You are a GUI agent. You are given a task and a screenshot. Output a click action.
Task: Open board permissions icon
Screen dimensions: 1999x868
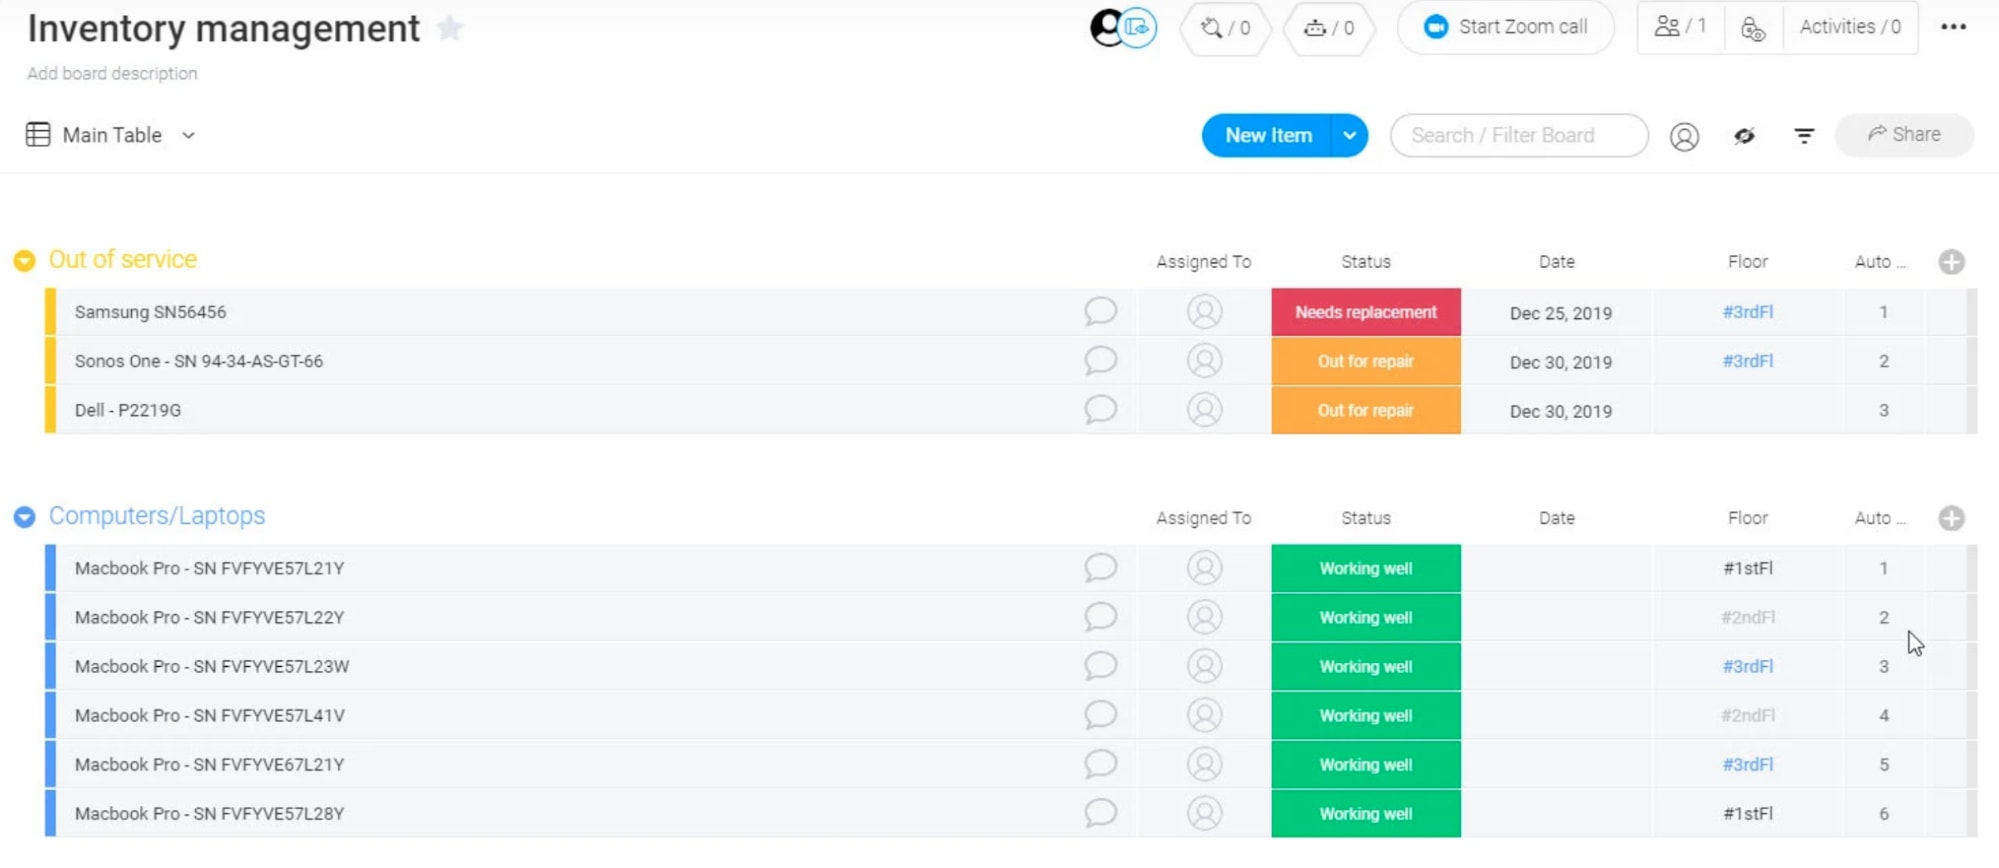[x=1752, y=28]
